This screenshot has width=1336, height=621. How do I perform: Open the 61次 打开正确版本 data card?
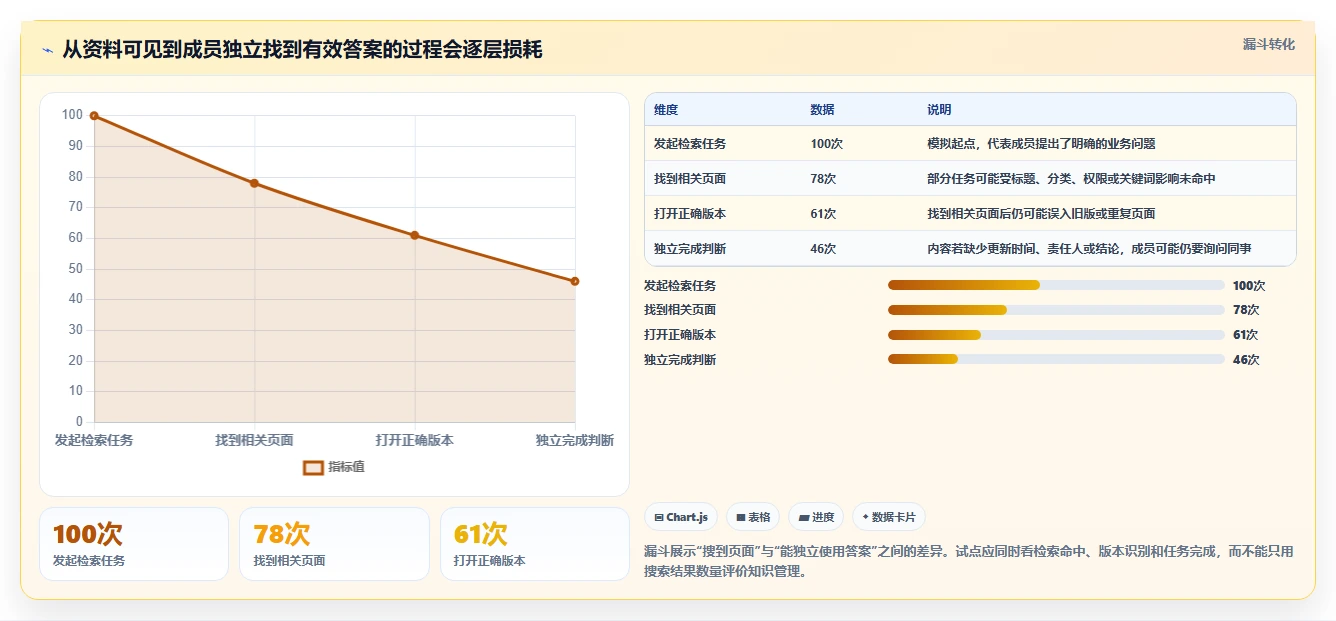point(535,544)
